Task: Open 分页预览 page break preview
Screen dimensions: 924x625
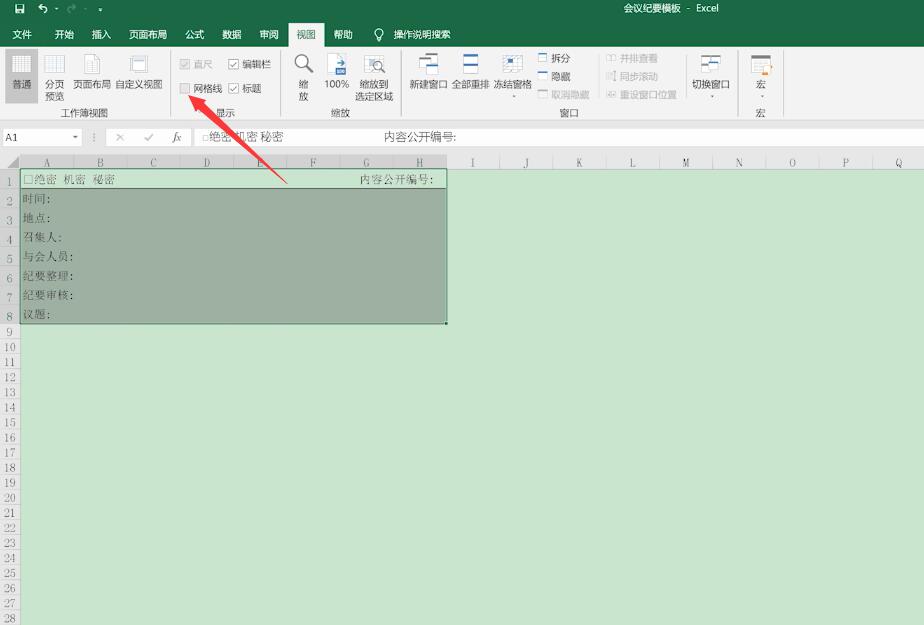Action: 54,78
